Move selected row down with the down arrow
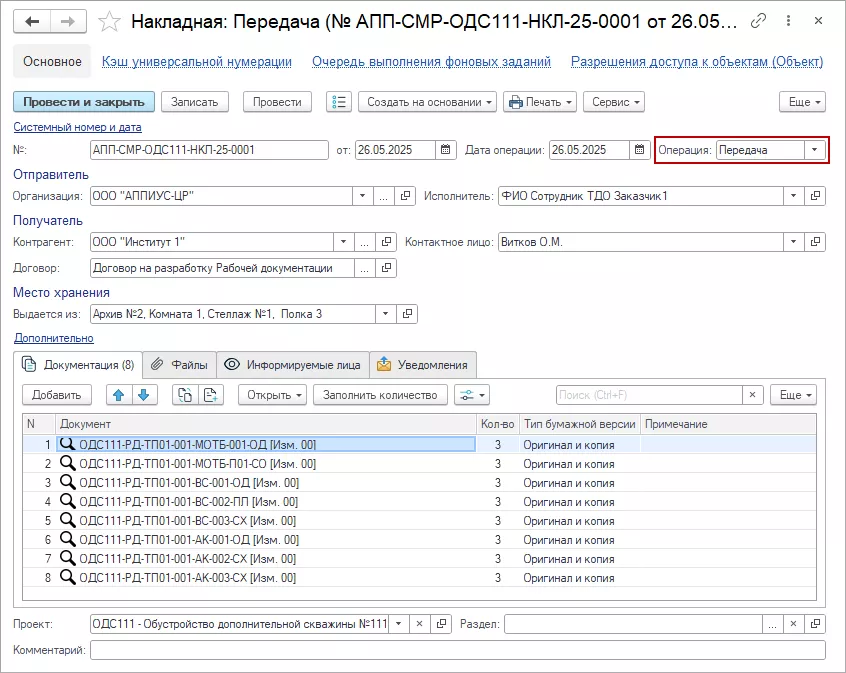 coord(143,395)
